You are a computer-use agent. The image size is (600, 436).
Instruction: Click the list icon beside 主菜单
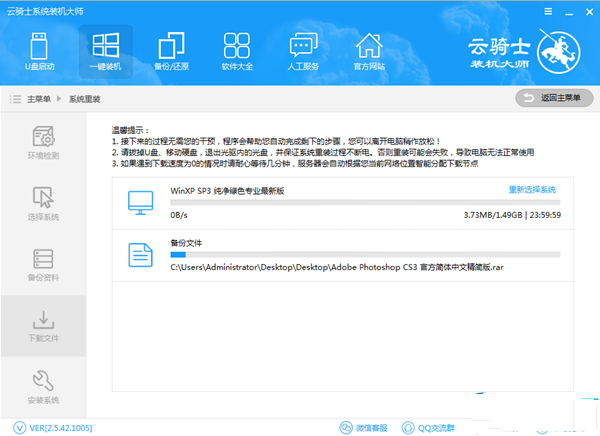coord(15,99)
